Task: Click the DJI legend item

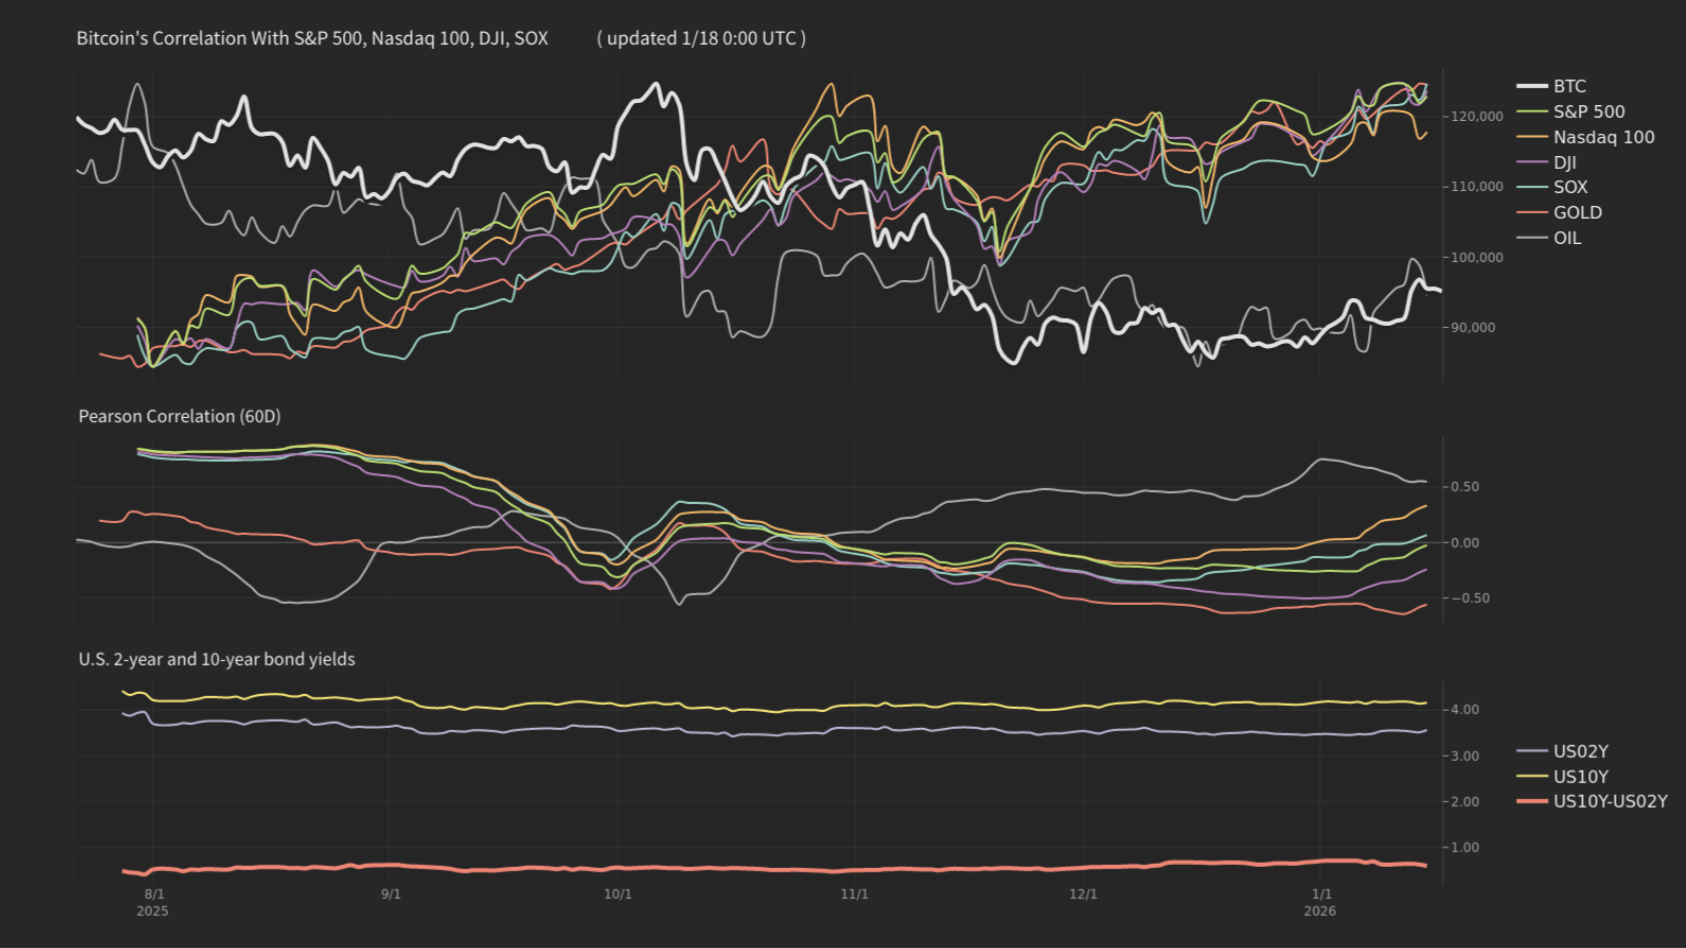Action: click(1564, 162)
